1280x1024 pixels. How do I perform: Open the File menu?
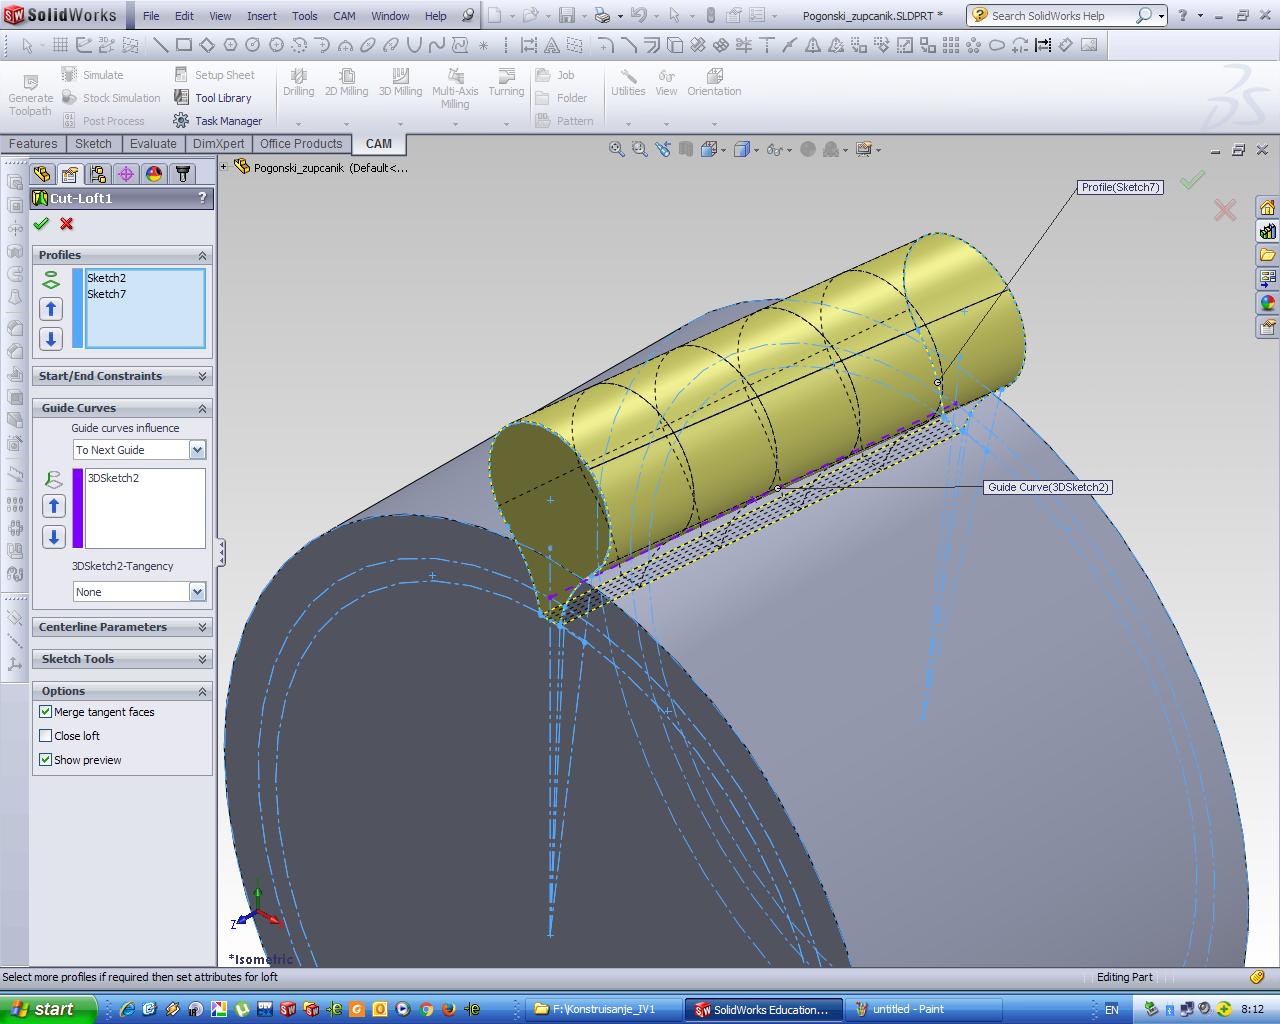151,16
